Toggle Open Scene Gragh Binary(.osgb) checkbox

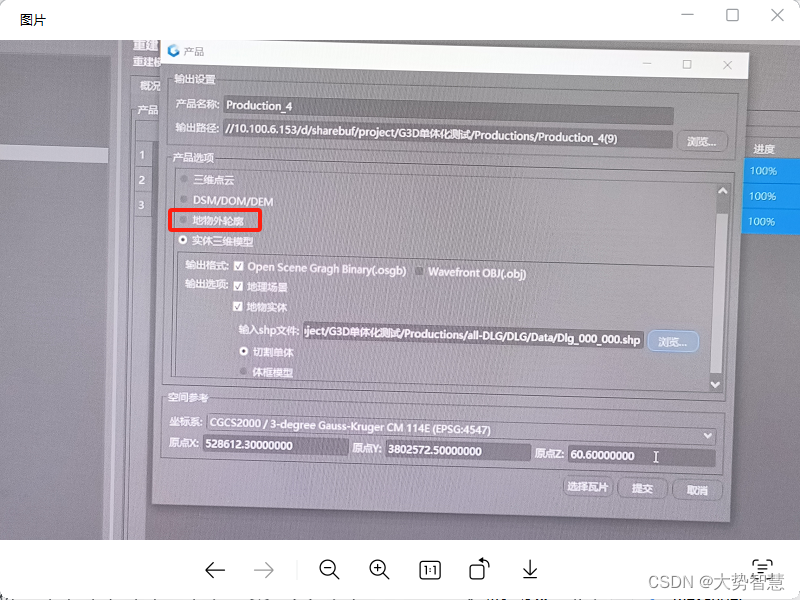click(x=238, y=266)
